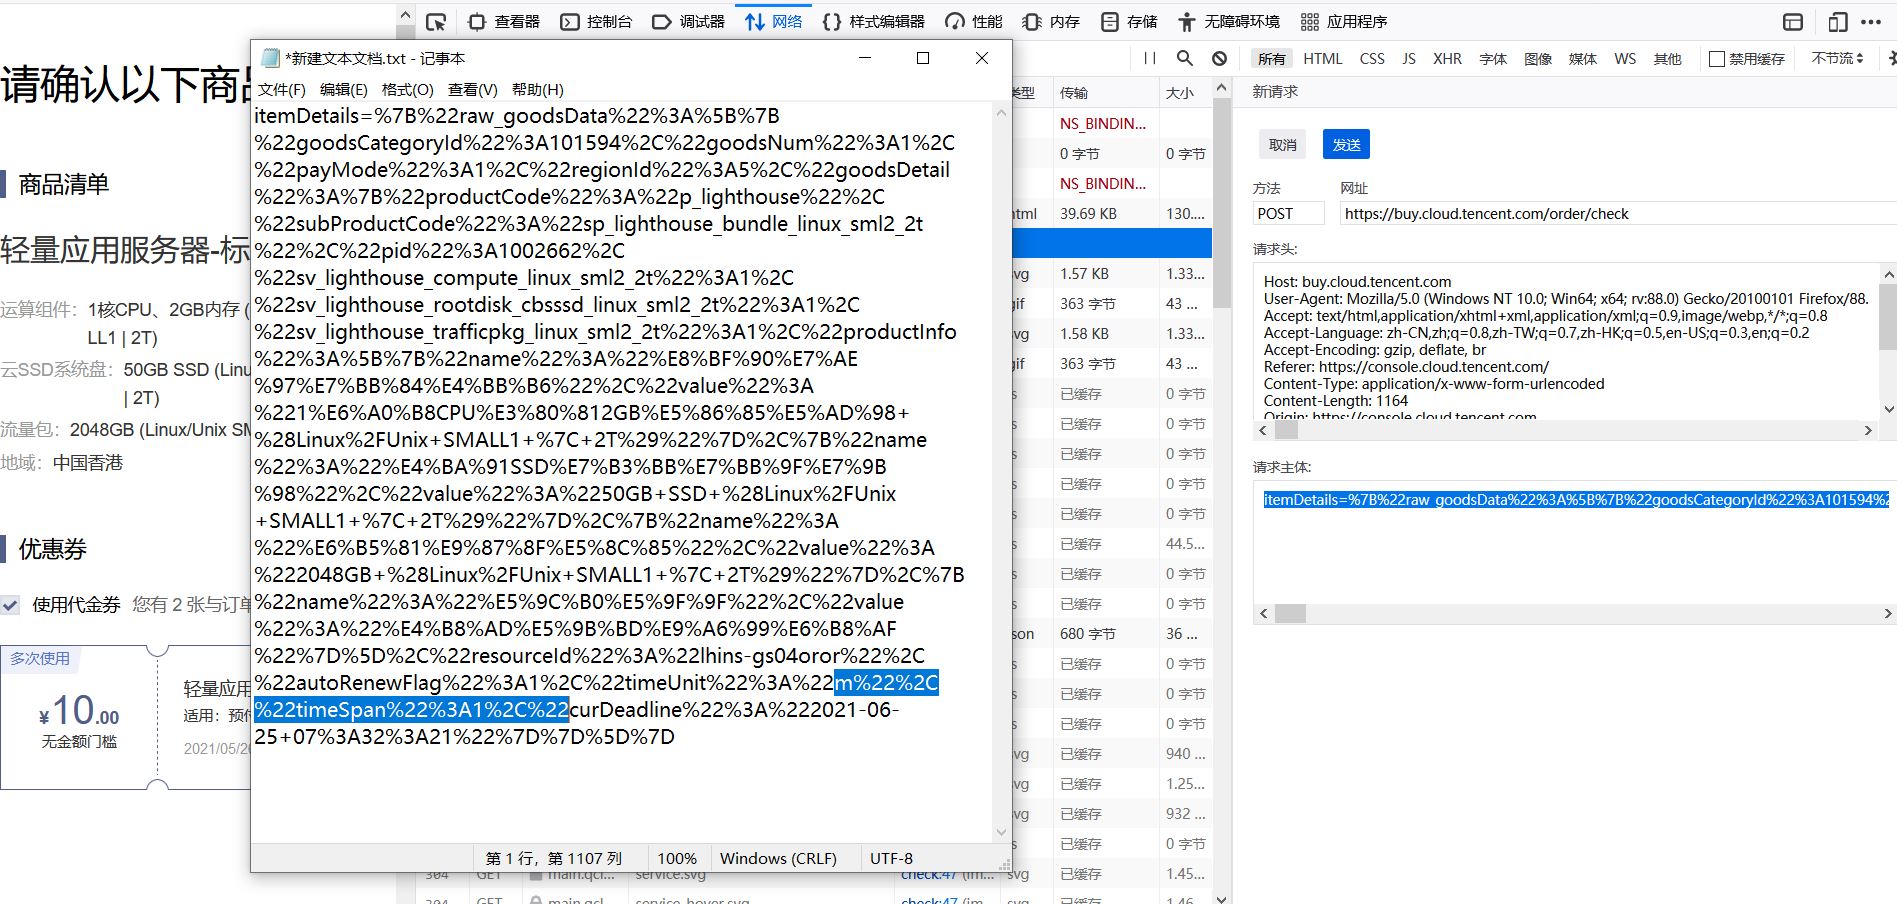This screenshot has height=904, width=1897.
Task: Pause network recording in DevTools
Action: (1150, 59)
